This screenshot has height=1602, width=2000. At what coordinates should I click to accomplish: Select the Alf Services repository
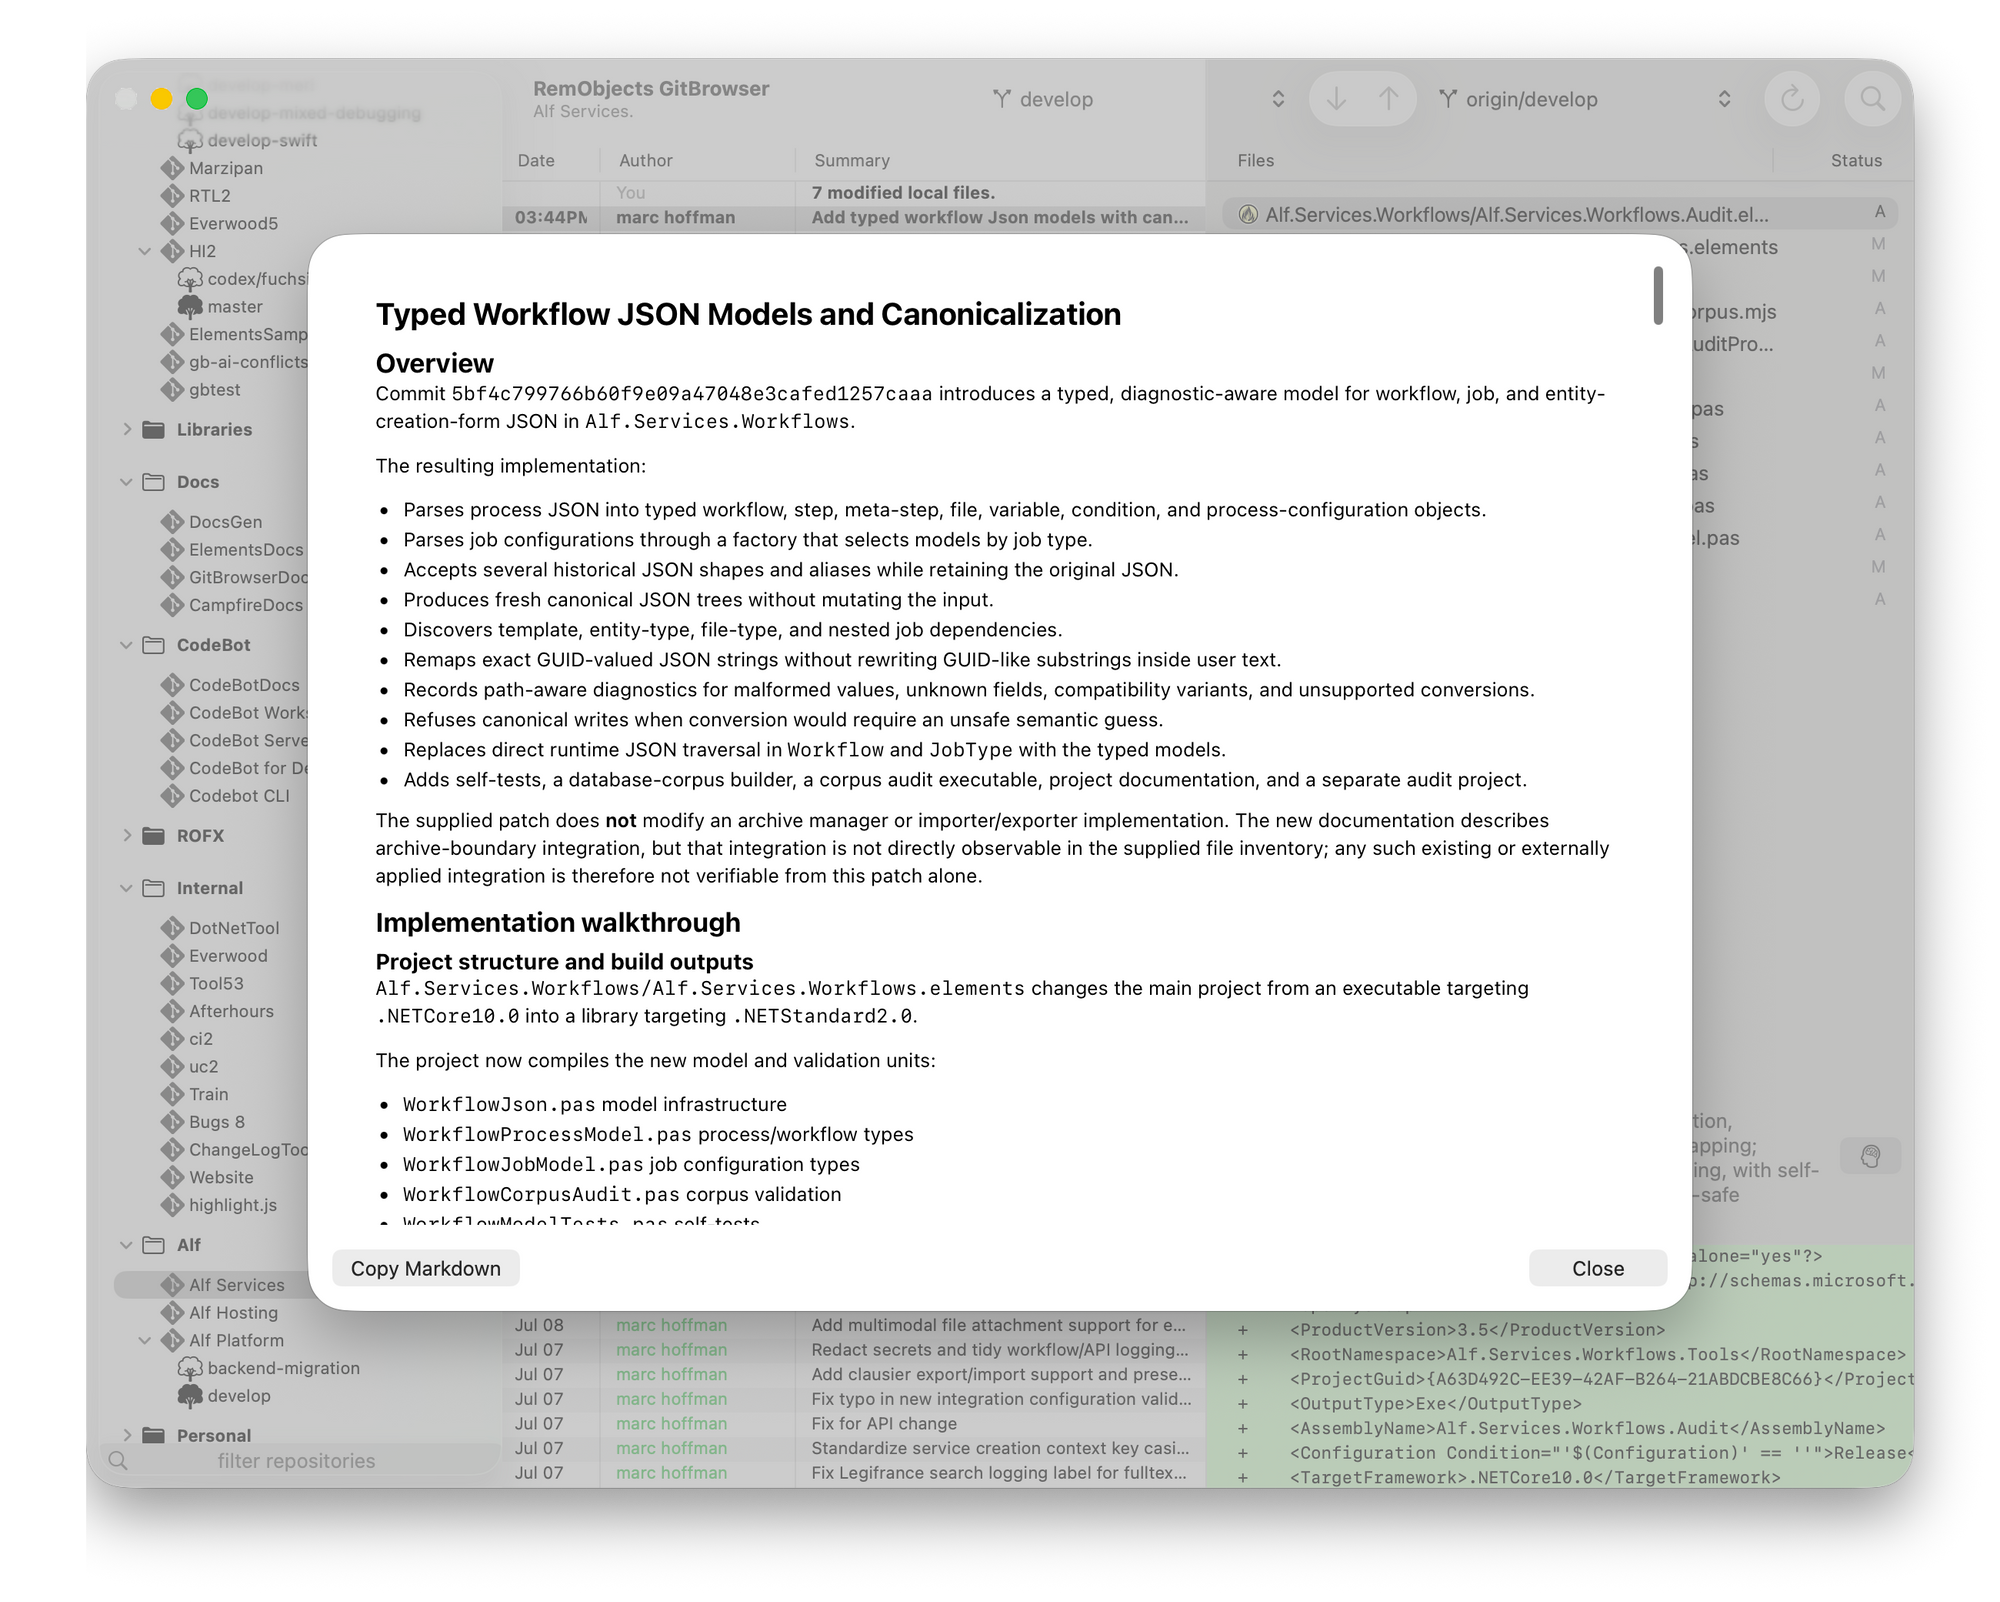pos(210,1285)
